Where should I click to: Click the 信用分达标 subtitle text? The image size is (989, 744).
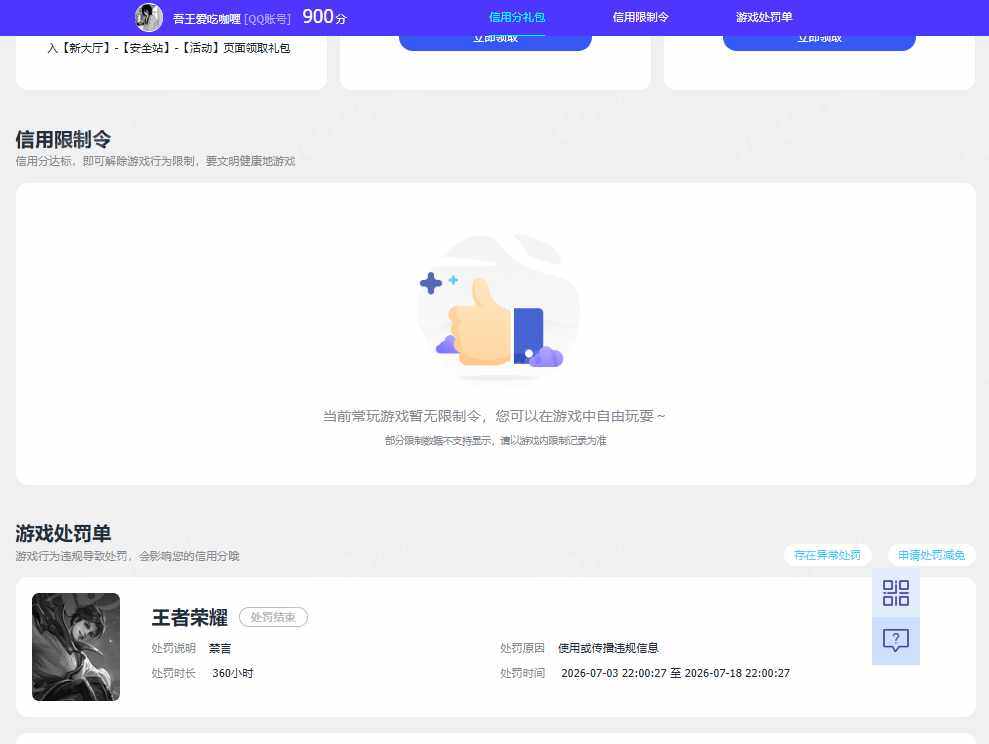tap(155, 161)
